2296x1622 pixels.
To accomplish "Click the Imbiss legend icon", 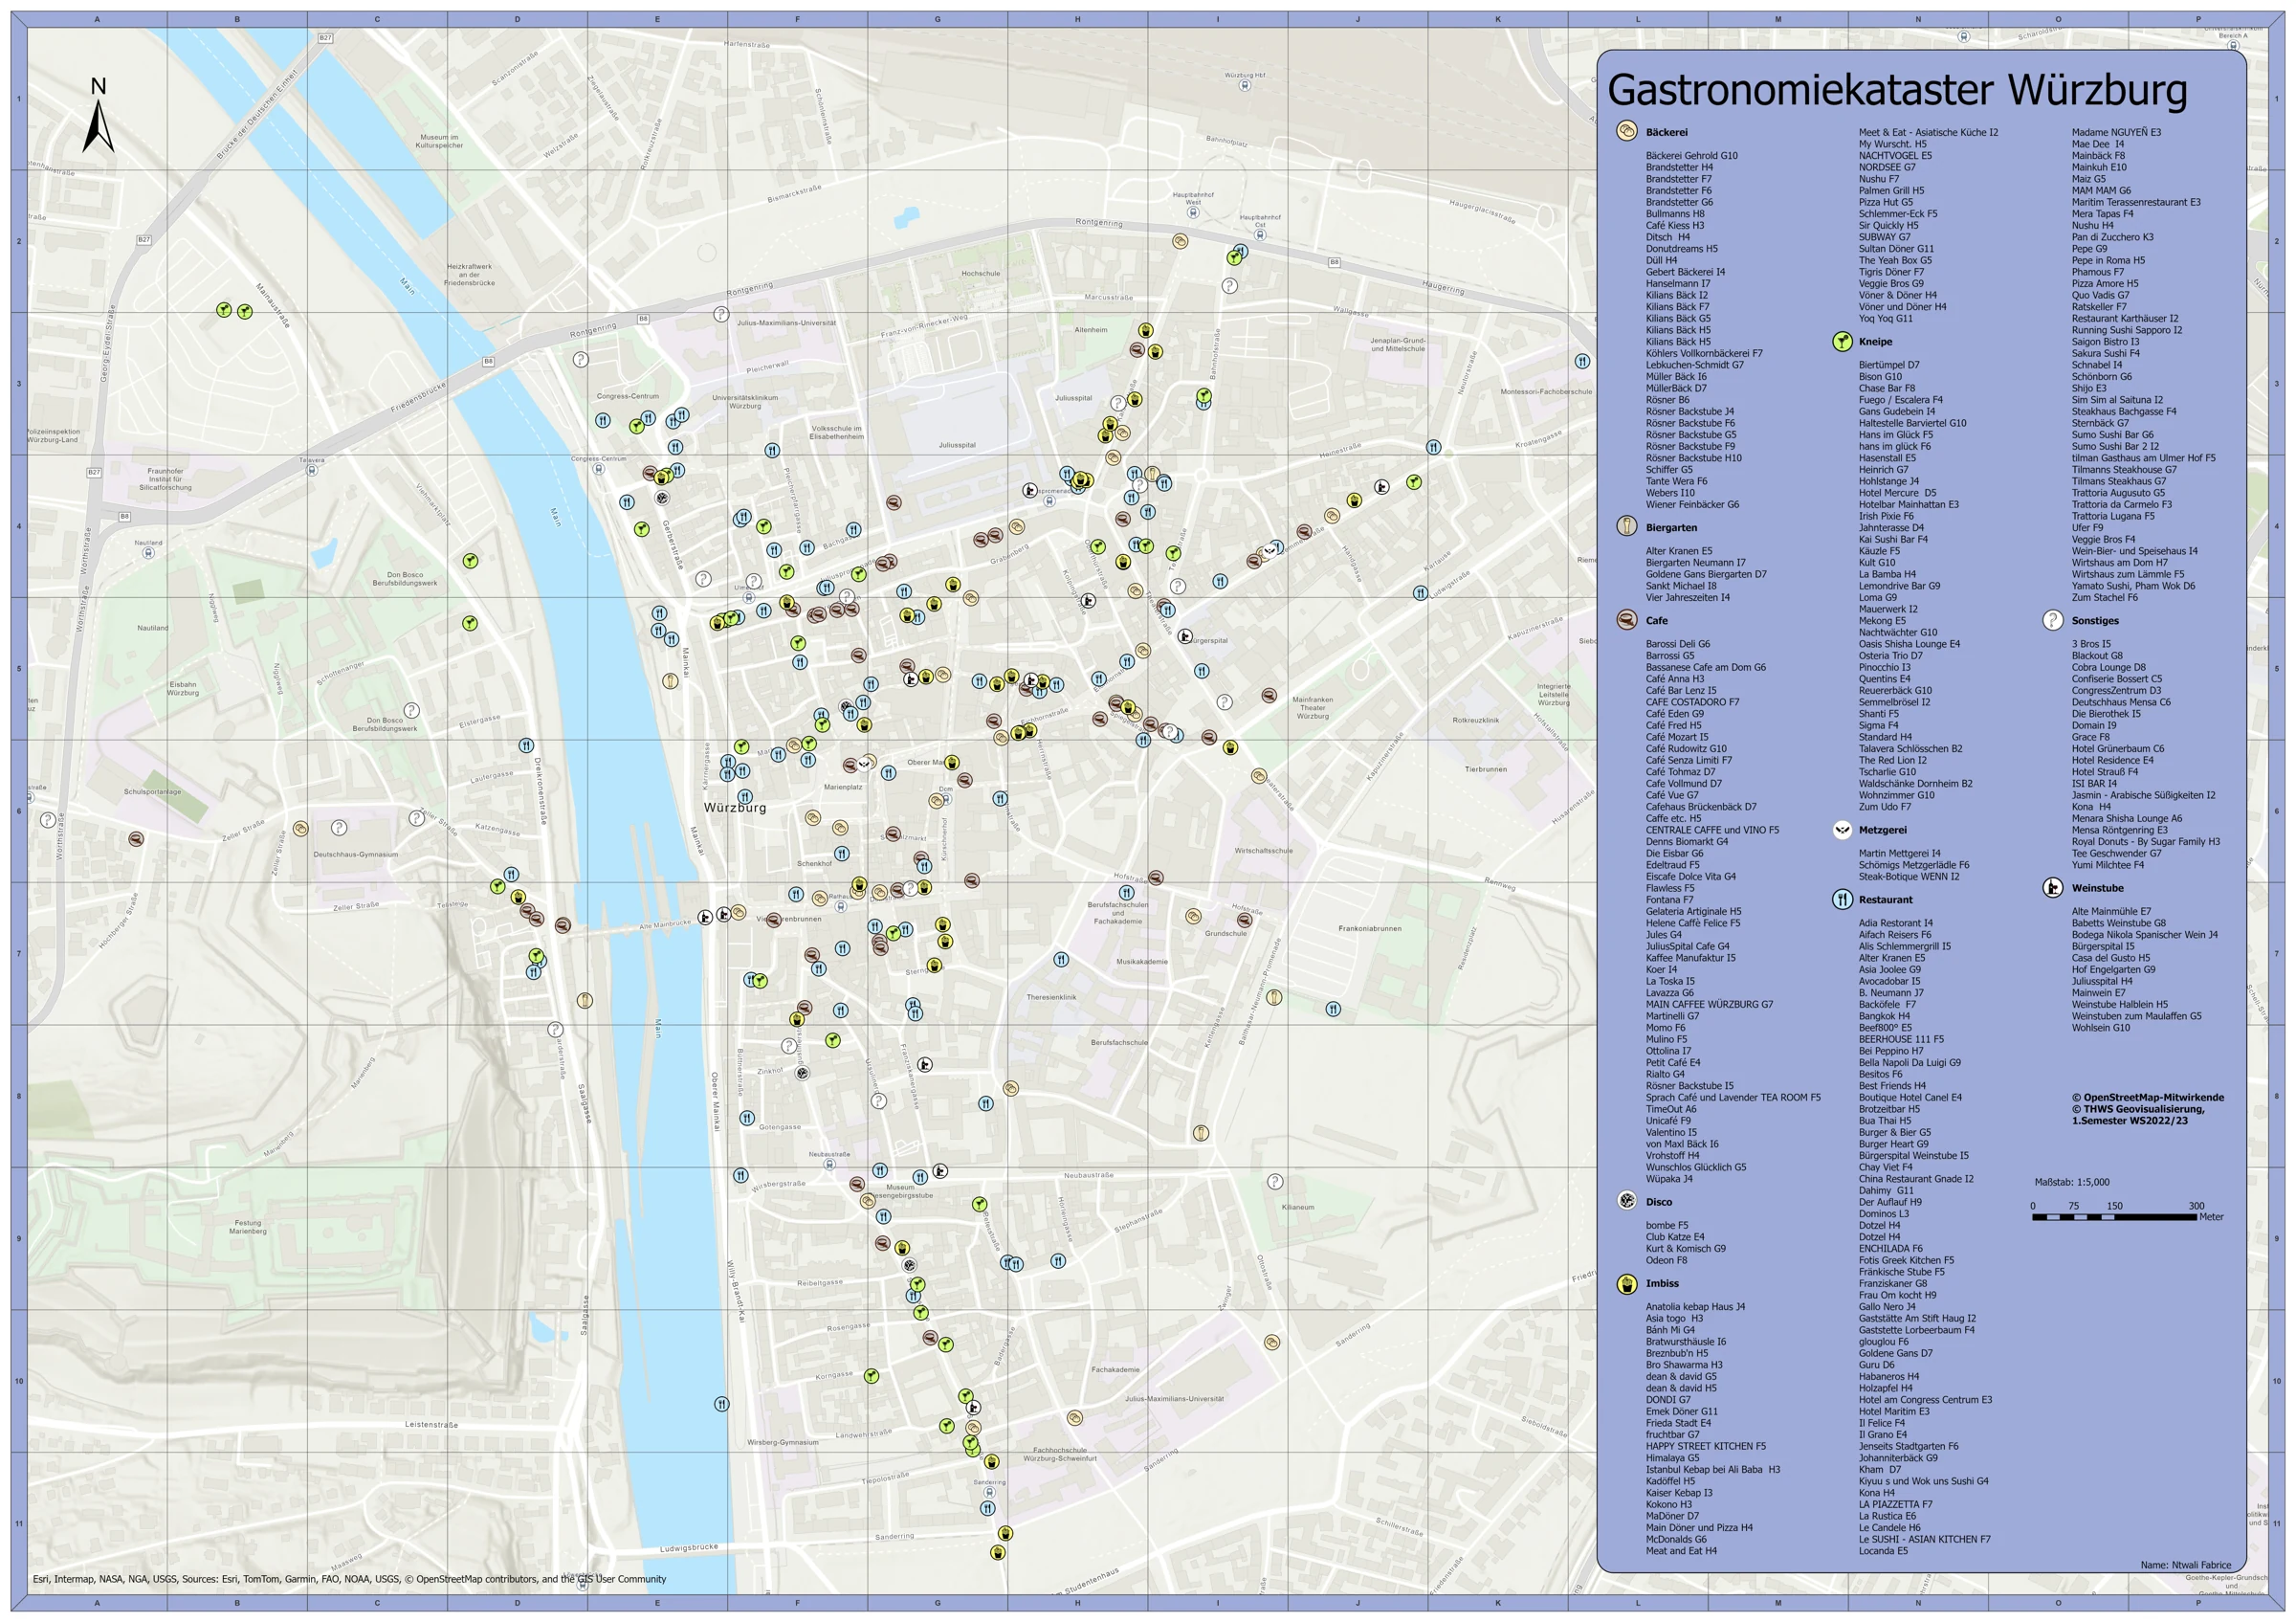I will pos(1626,1283).
